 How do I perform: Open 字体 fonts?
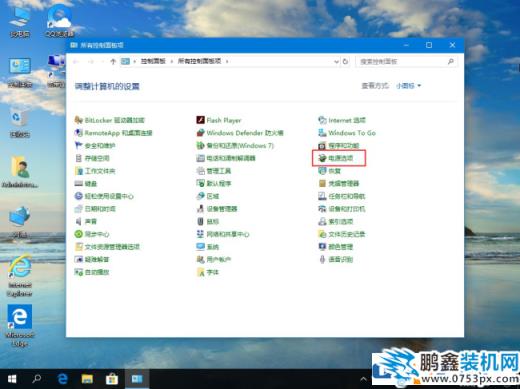click(x=208, y=272)
